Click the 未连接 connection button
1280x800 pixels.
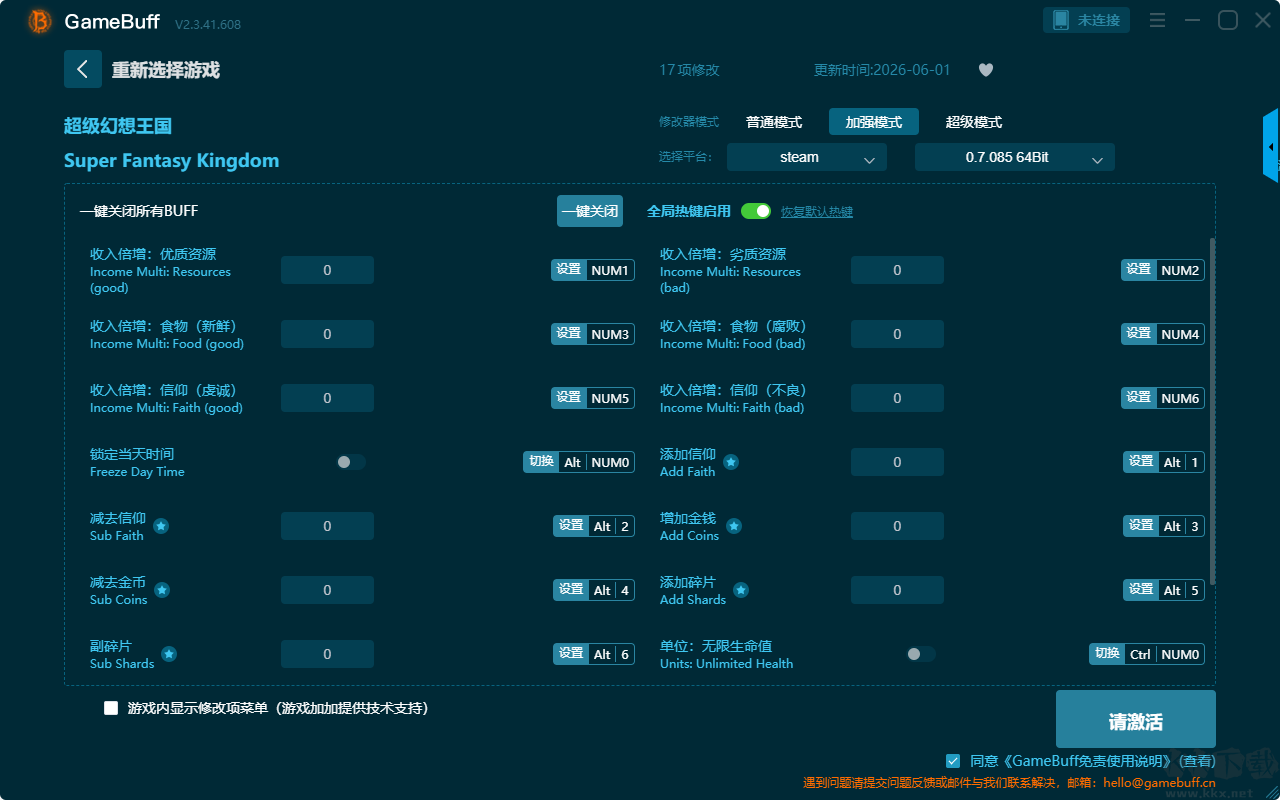tap(1087, 20)
